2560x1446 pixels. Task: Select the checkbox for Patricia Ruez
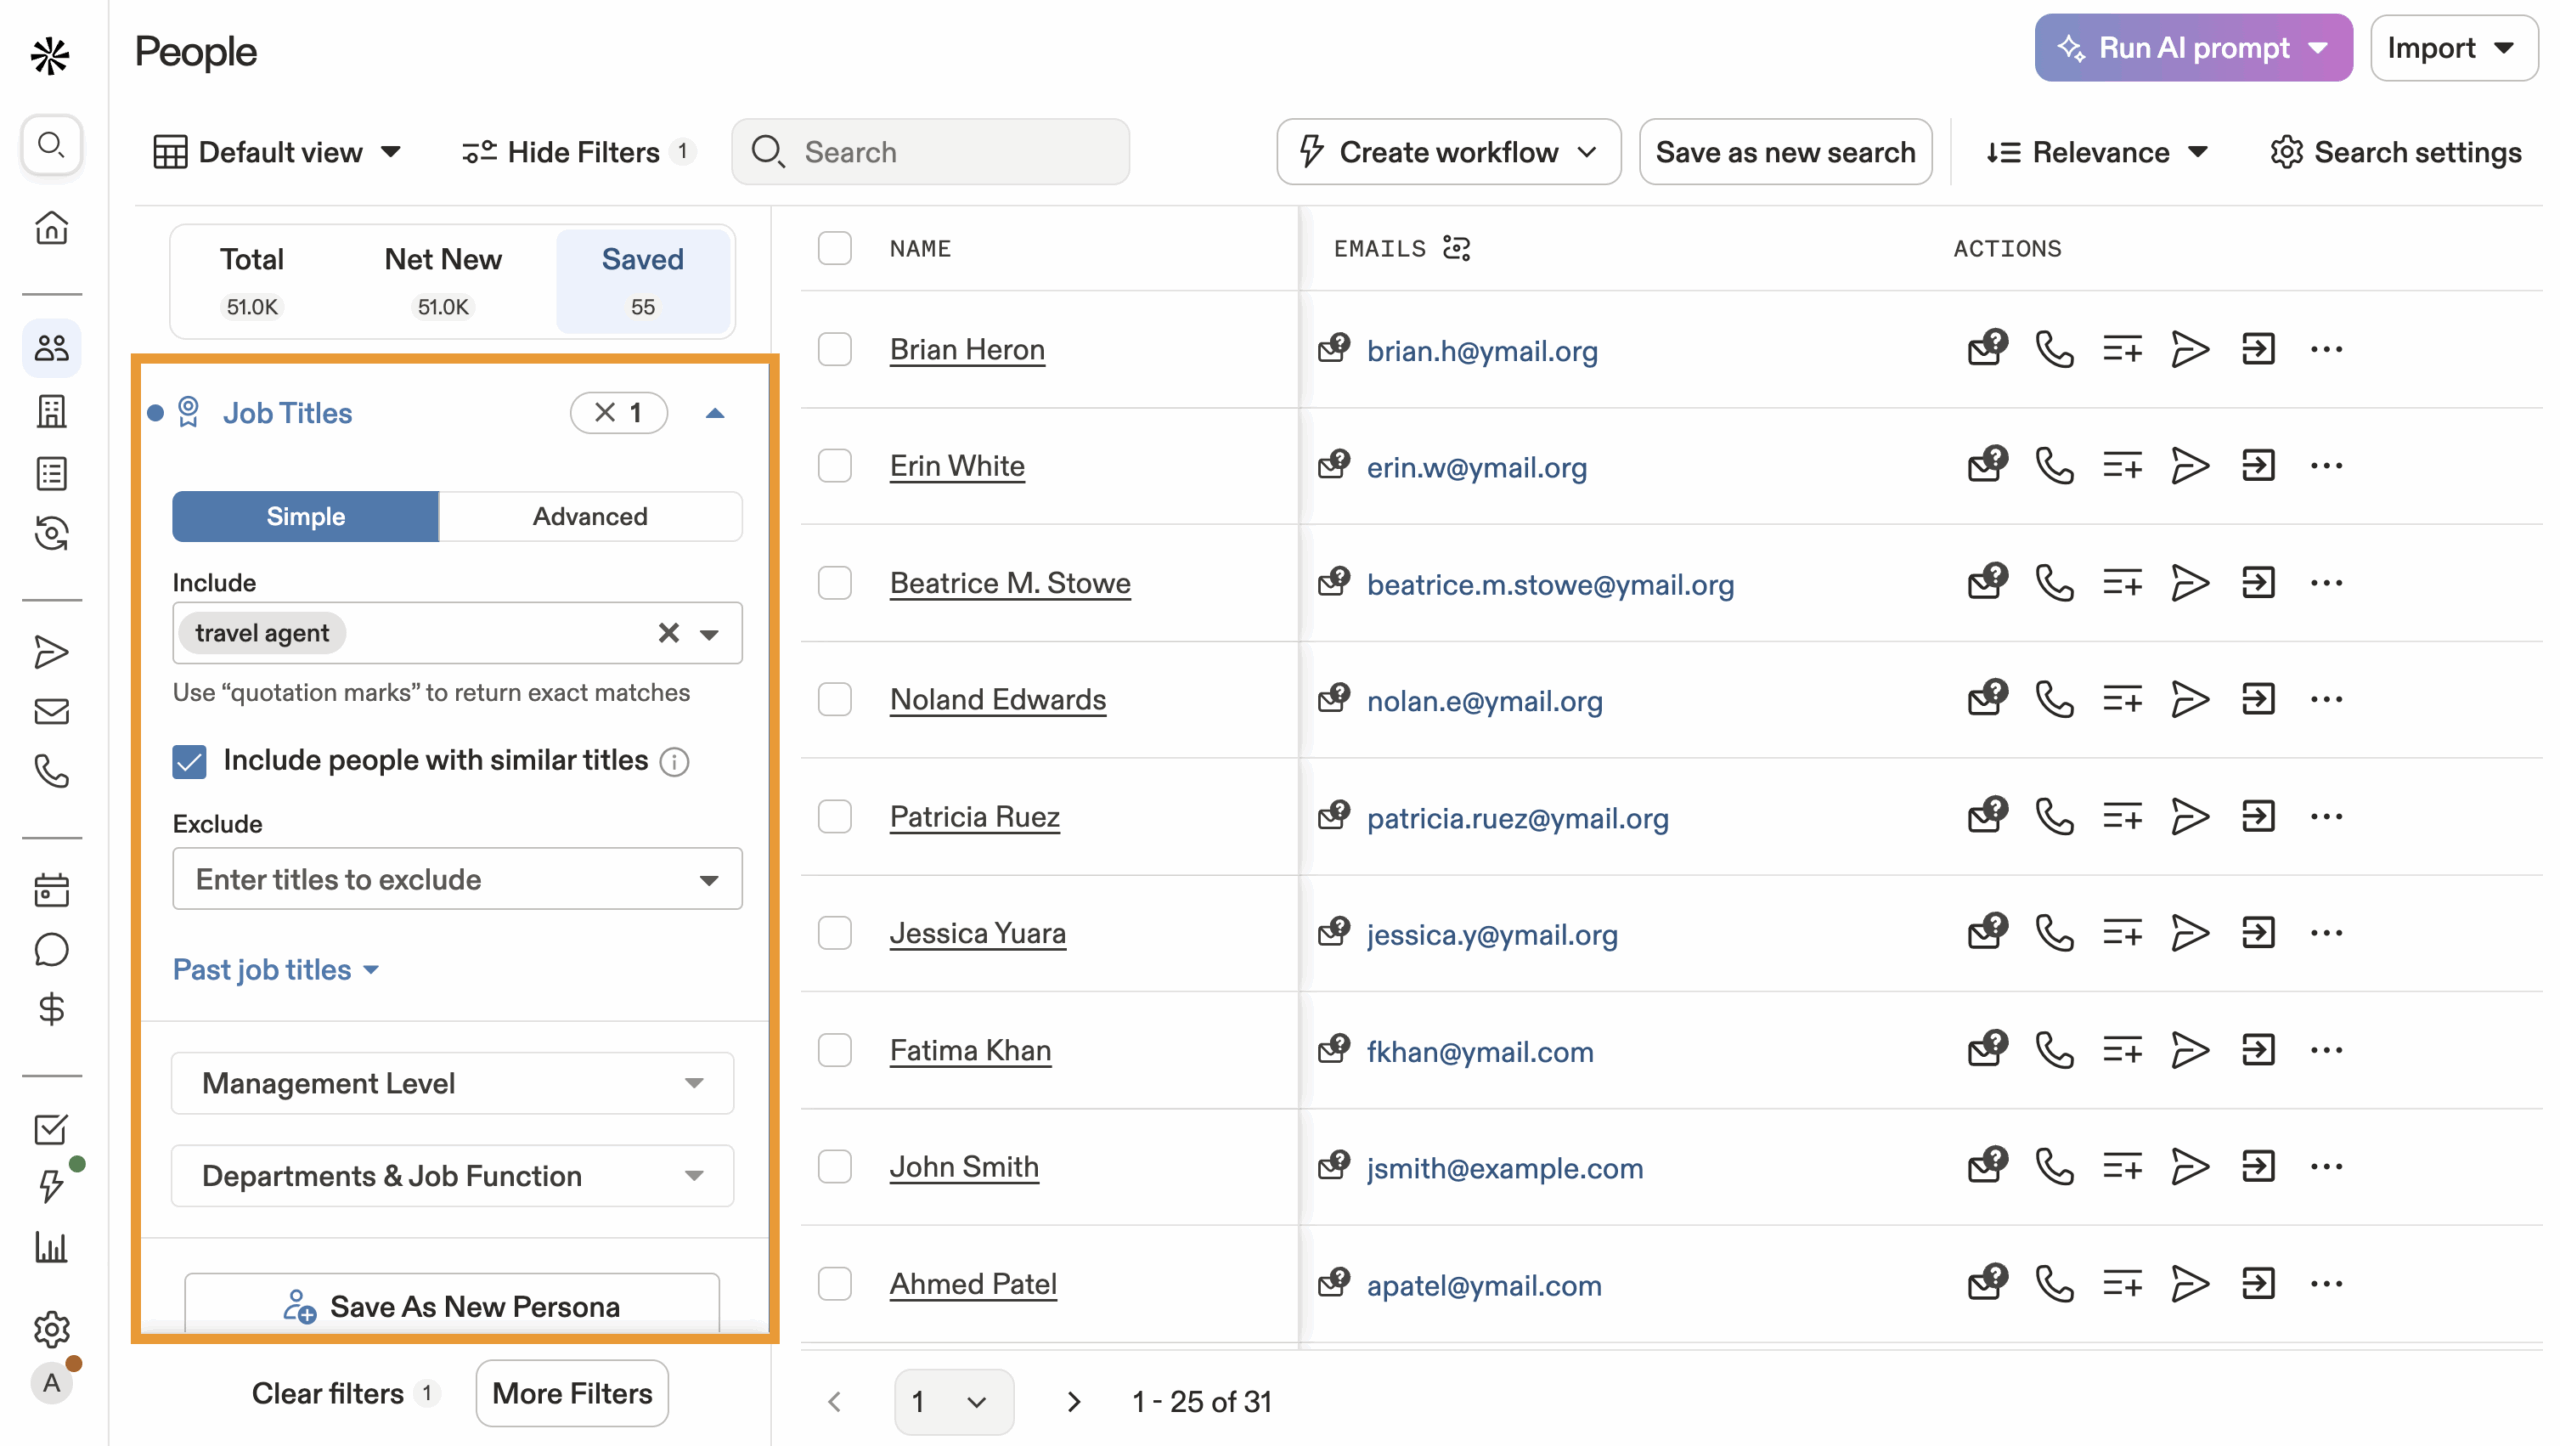click(834, 817)
